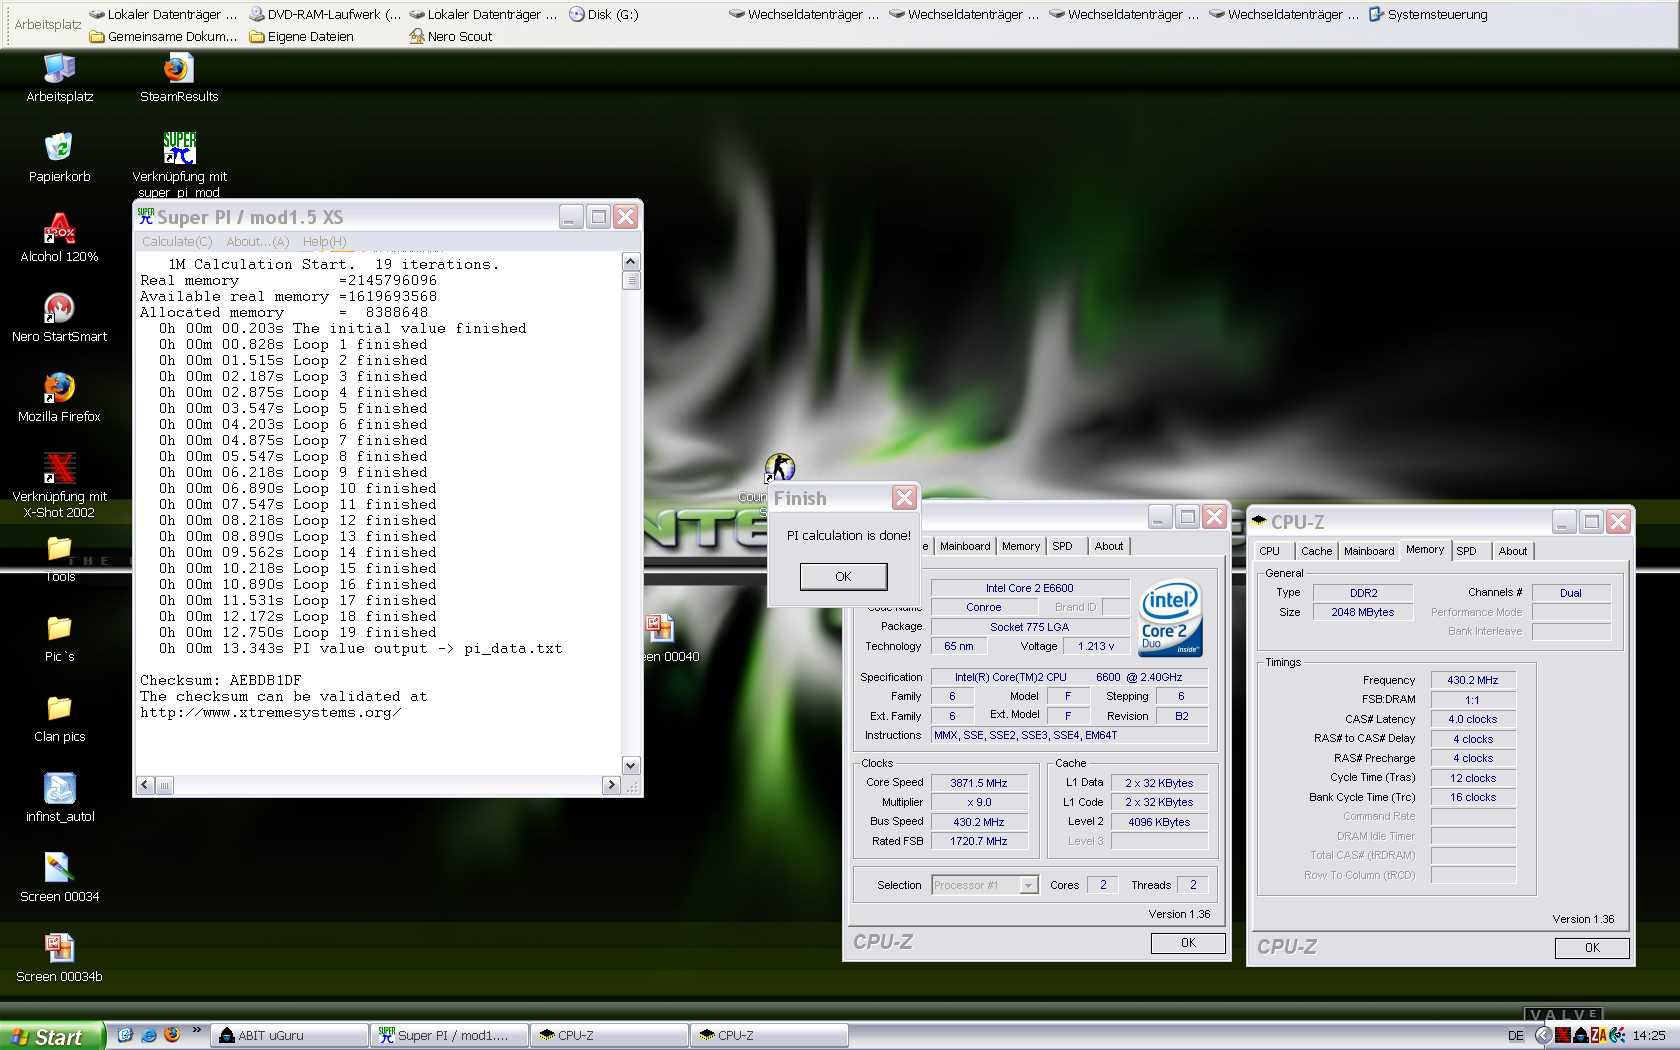Open Systemsteuerung from the top toolbar
This screenshot has width=1680, height=1050.
[x=1428, y=14]
